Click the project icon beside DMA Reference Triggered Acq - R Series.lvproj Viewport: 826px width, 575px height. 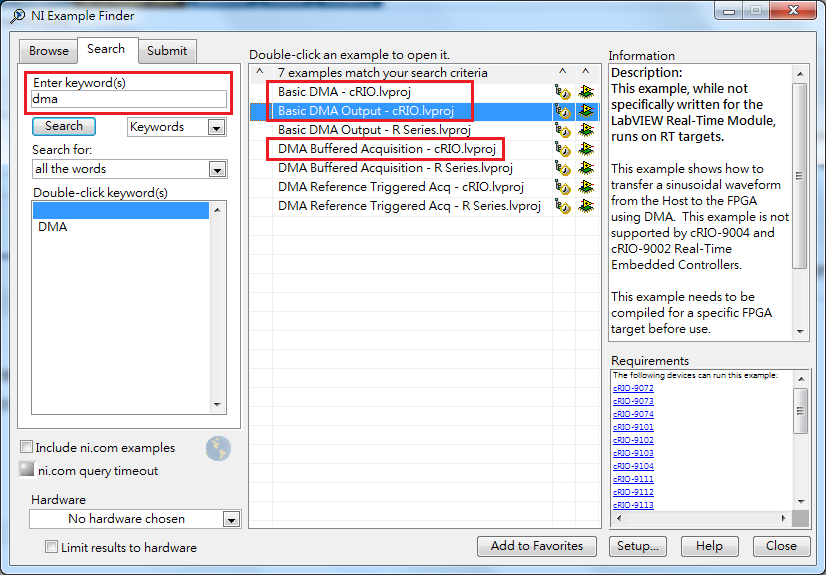(563, 206)
